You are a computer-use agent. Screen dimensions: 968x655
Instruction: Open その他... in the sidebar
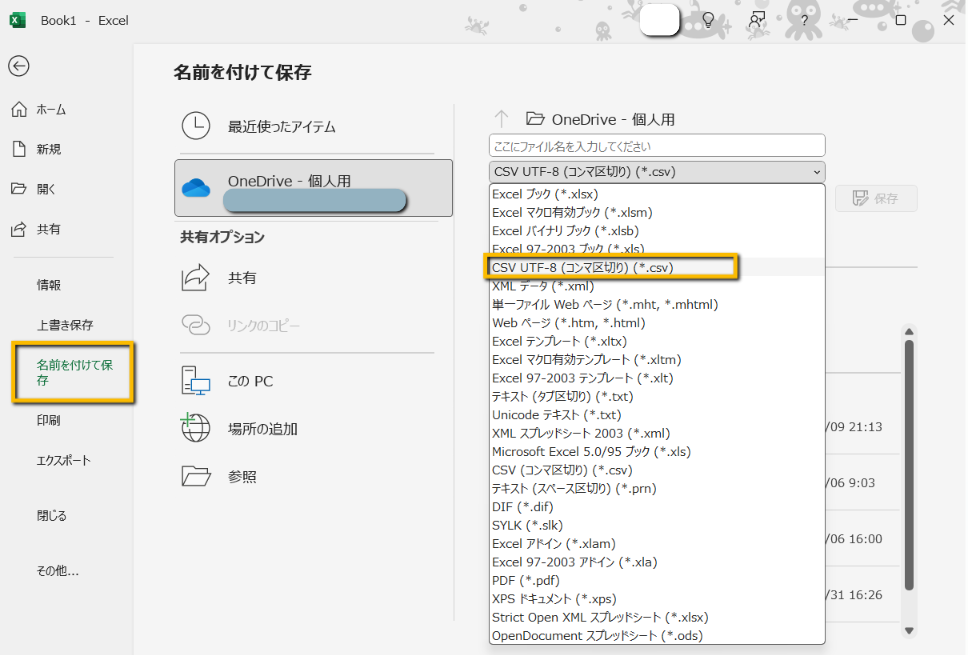(57, 571)
